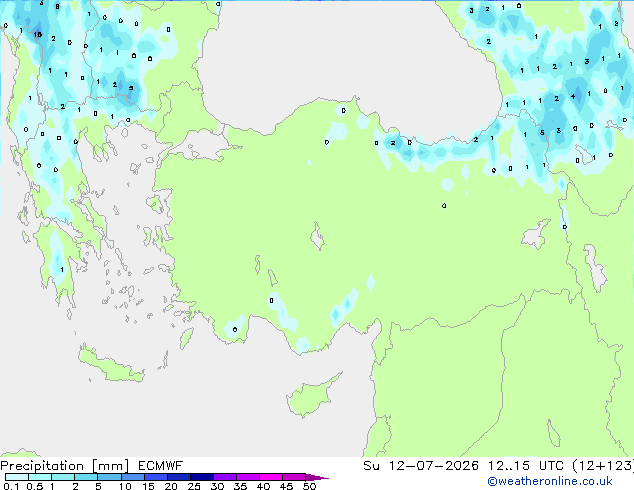The height and width of the screenshot is (490, 634).
Task: Pick the 10–15 mm legend color swatch
Action: (133, 477)
